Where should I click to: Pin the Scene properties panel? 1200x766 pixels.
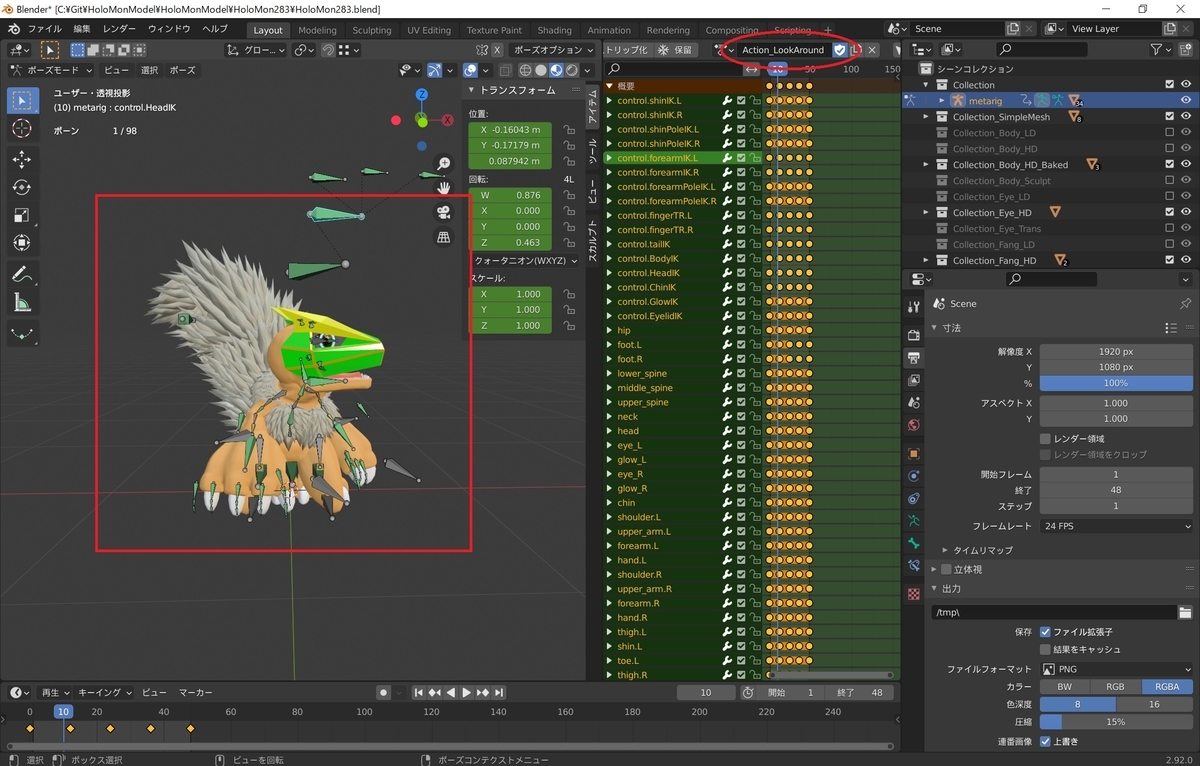1186,303
